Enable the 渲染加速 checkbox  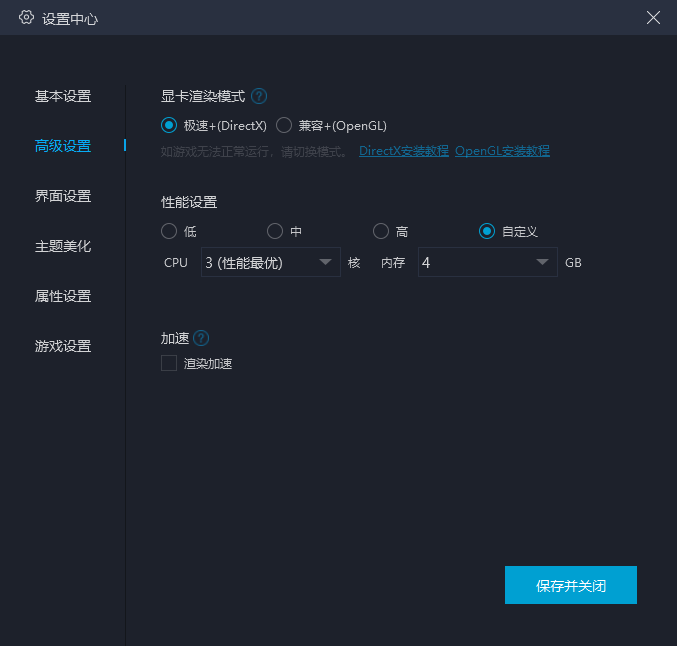169,363
